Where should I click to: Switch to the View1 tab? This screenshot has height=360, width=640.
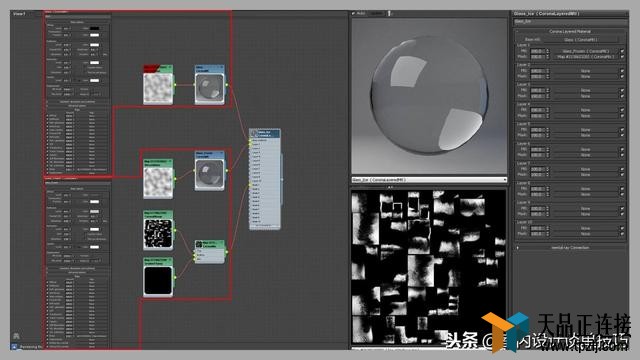coord(19,14)
